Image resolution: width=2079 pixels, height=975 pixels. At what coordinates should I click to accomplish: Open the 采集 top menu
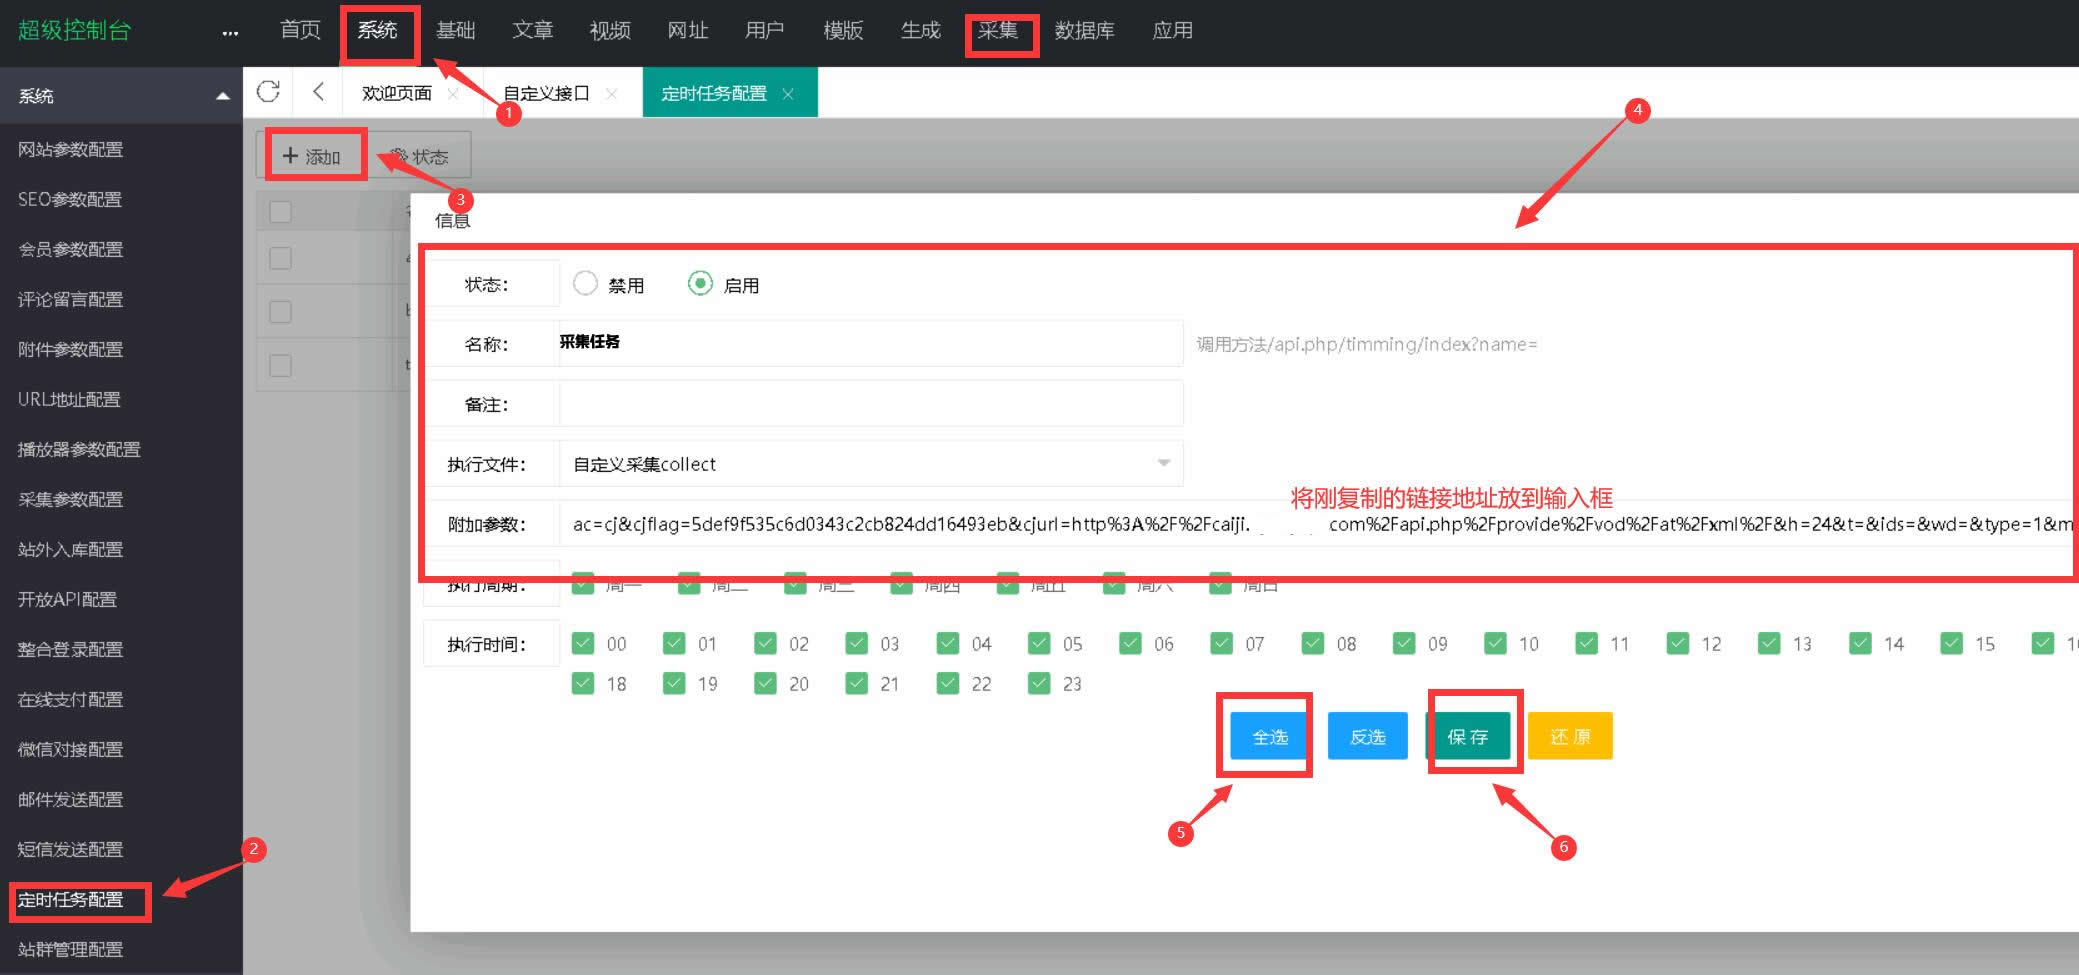point(998,31)
